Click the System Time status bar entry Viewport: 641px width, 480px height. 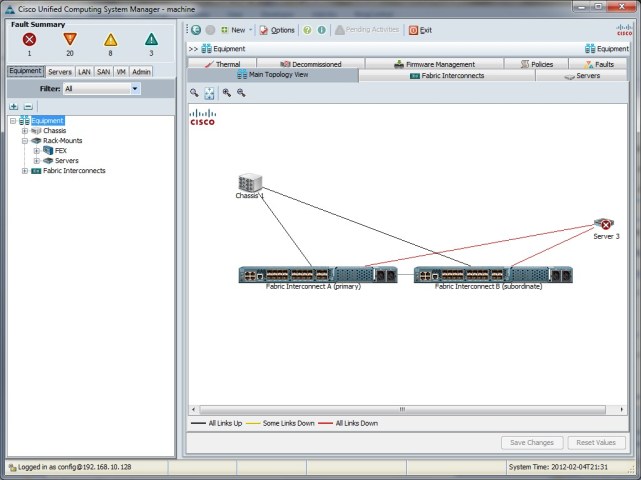pos(558,467)
